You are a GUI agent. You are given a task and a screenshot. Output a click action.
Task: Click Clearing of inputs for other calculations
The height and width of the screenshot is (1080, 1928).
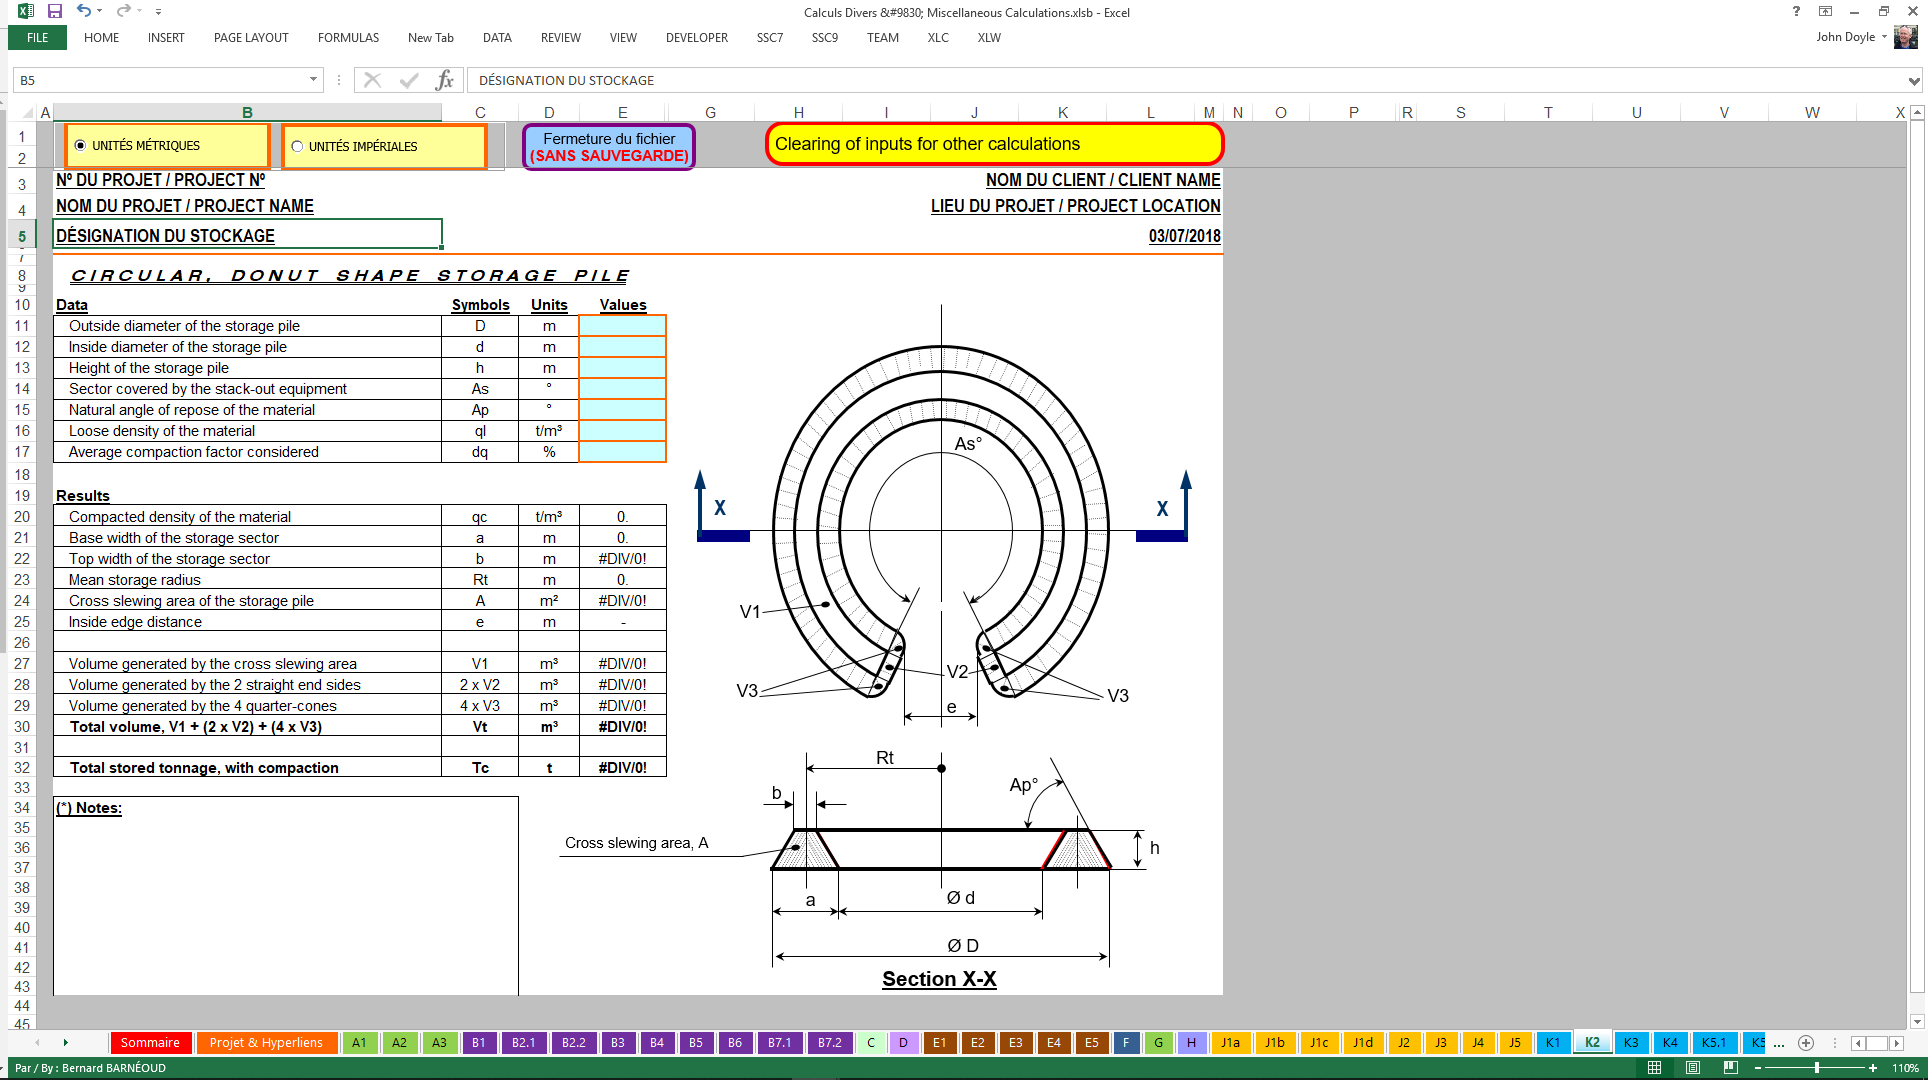pos(994,144)
